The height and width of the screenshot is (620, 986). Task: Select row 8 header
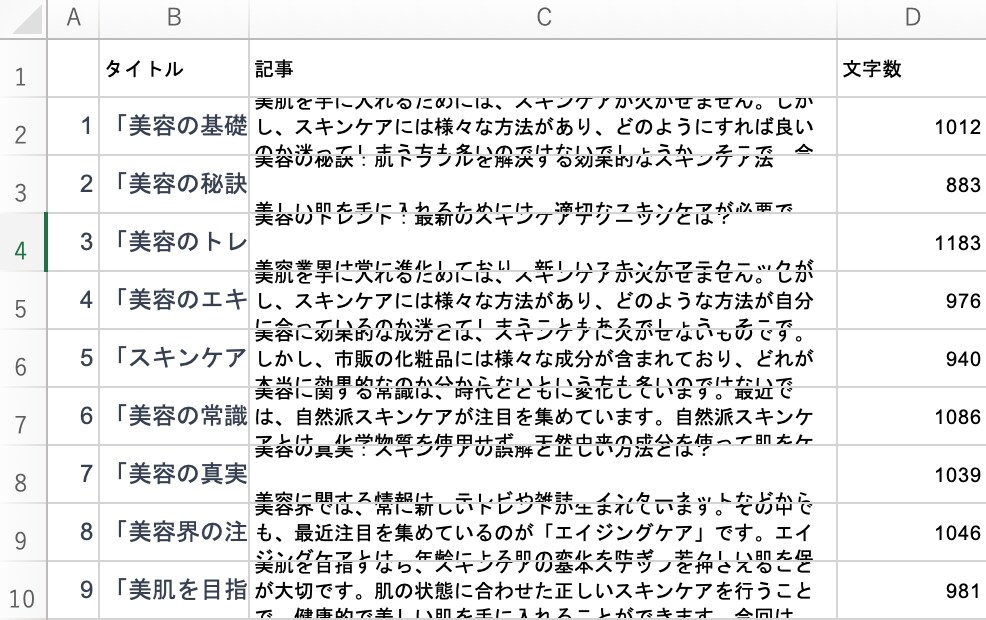23,474
